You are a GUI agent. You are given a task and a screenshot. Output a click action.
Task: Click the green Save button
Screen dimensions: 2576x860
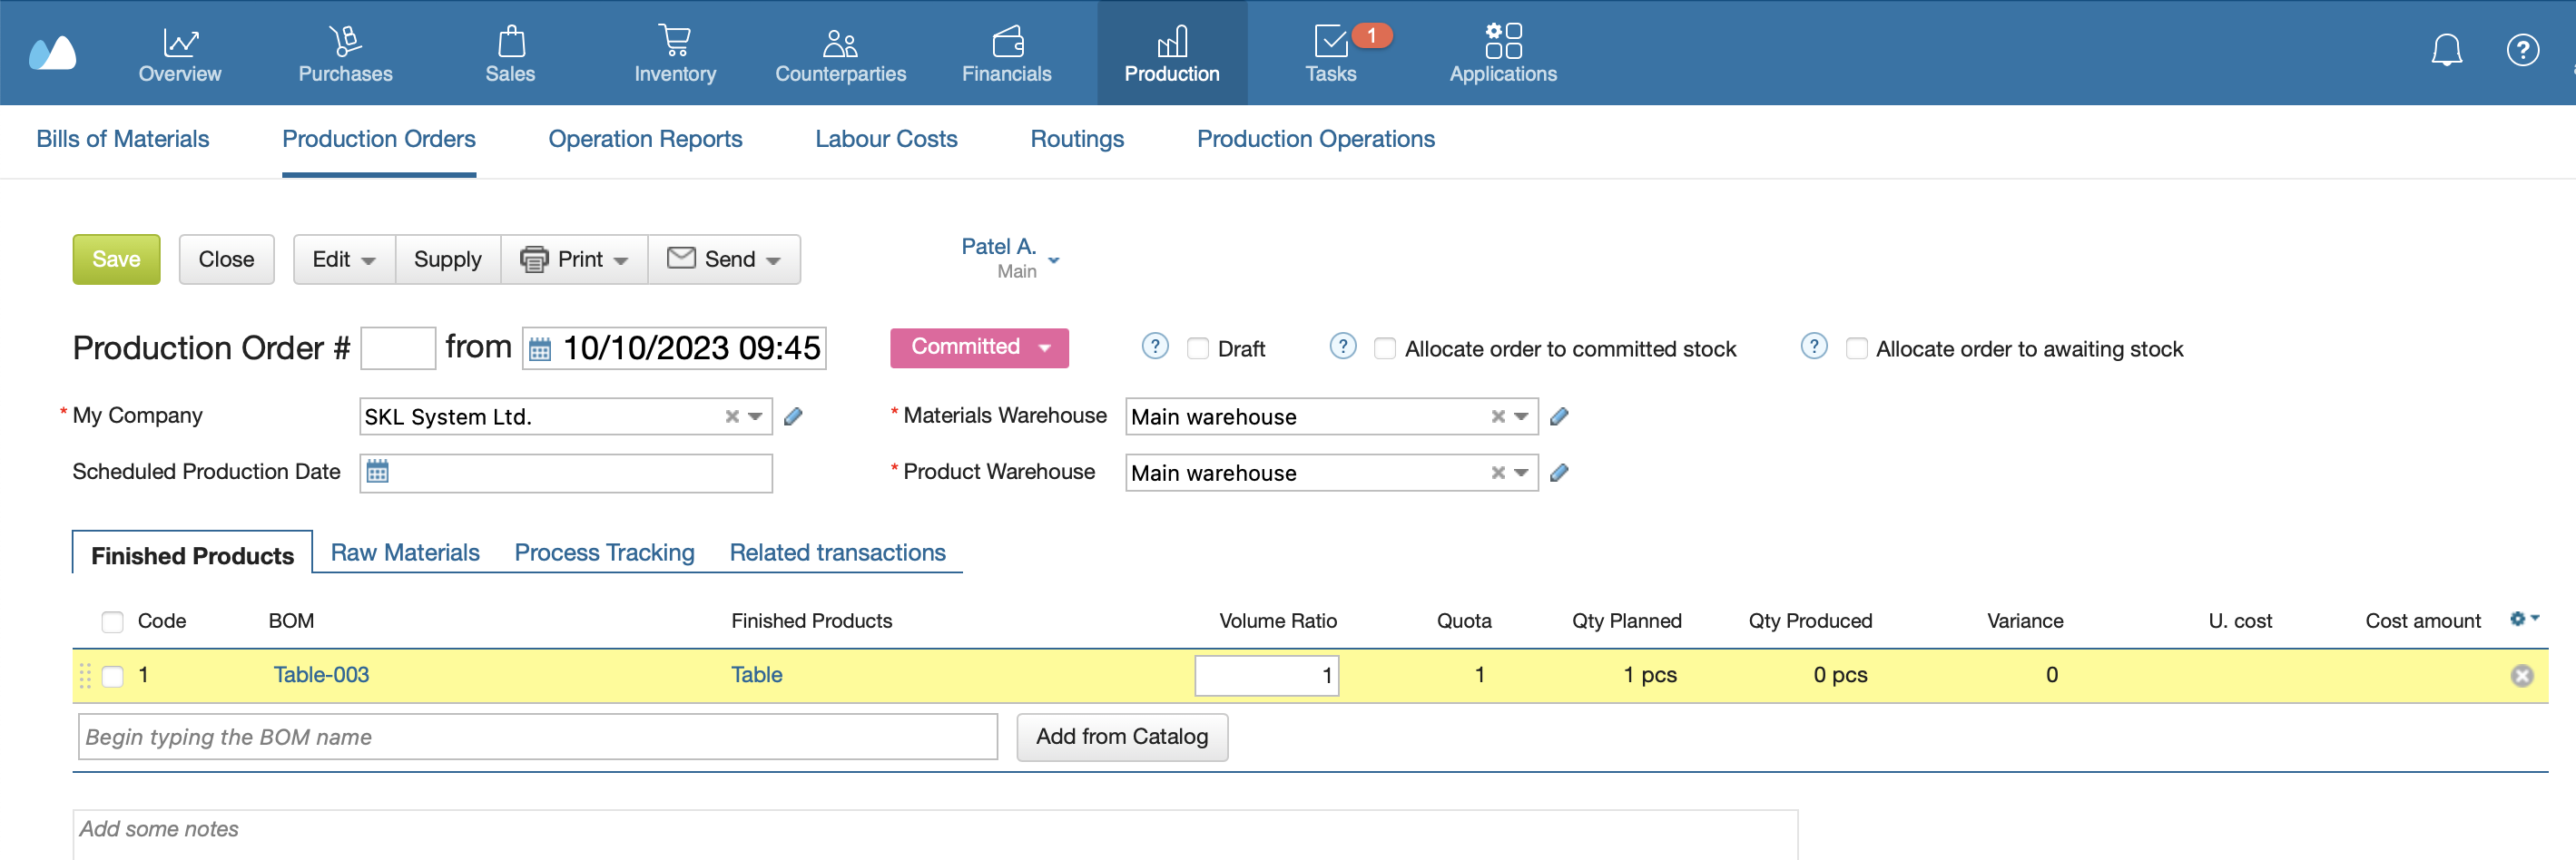click(x=116, y=260)
